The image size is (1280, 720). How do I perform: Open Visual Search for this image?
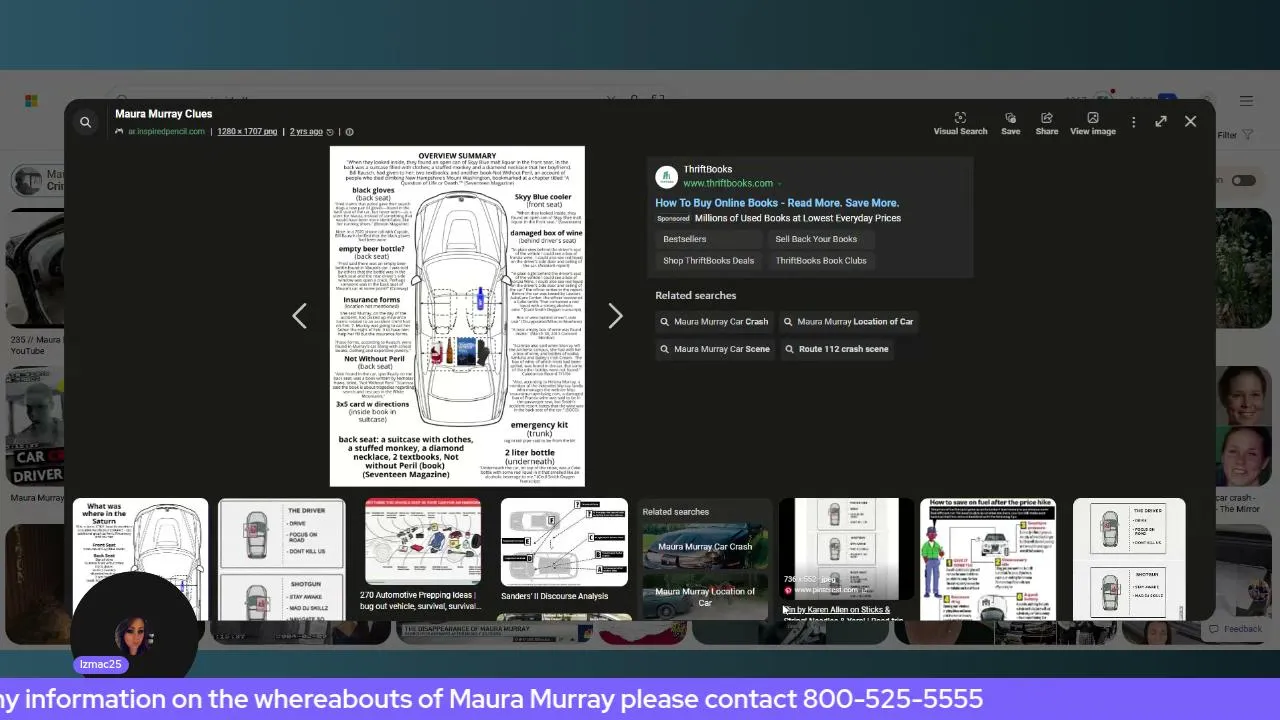click(x=960, y=123)
